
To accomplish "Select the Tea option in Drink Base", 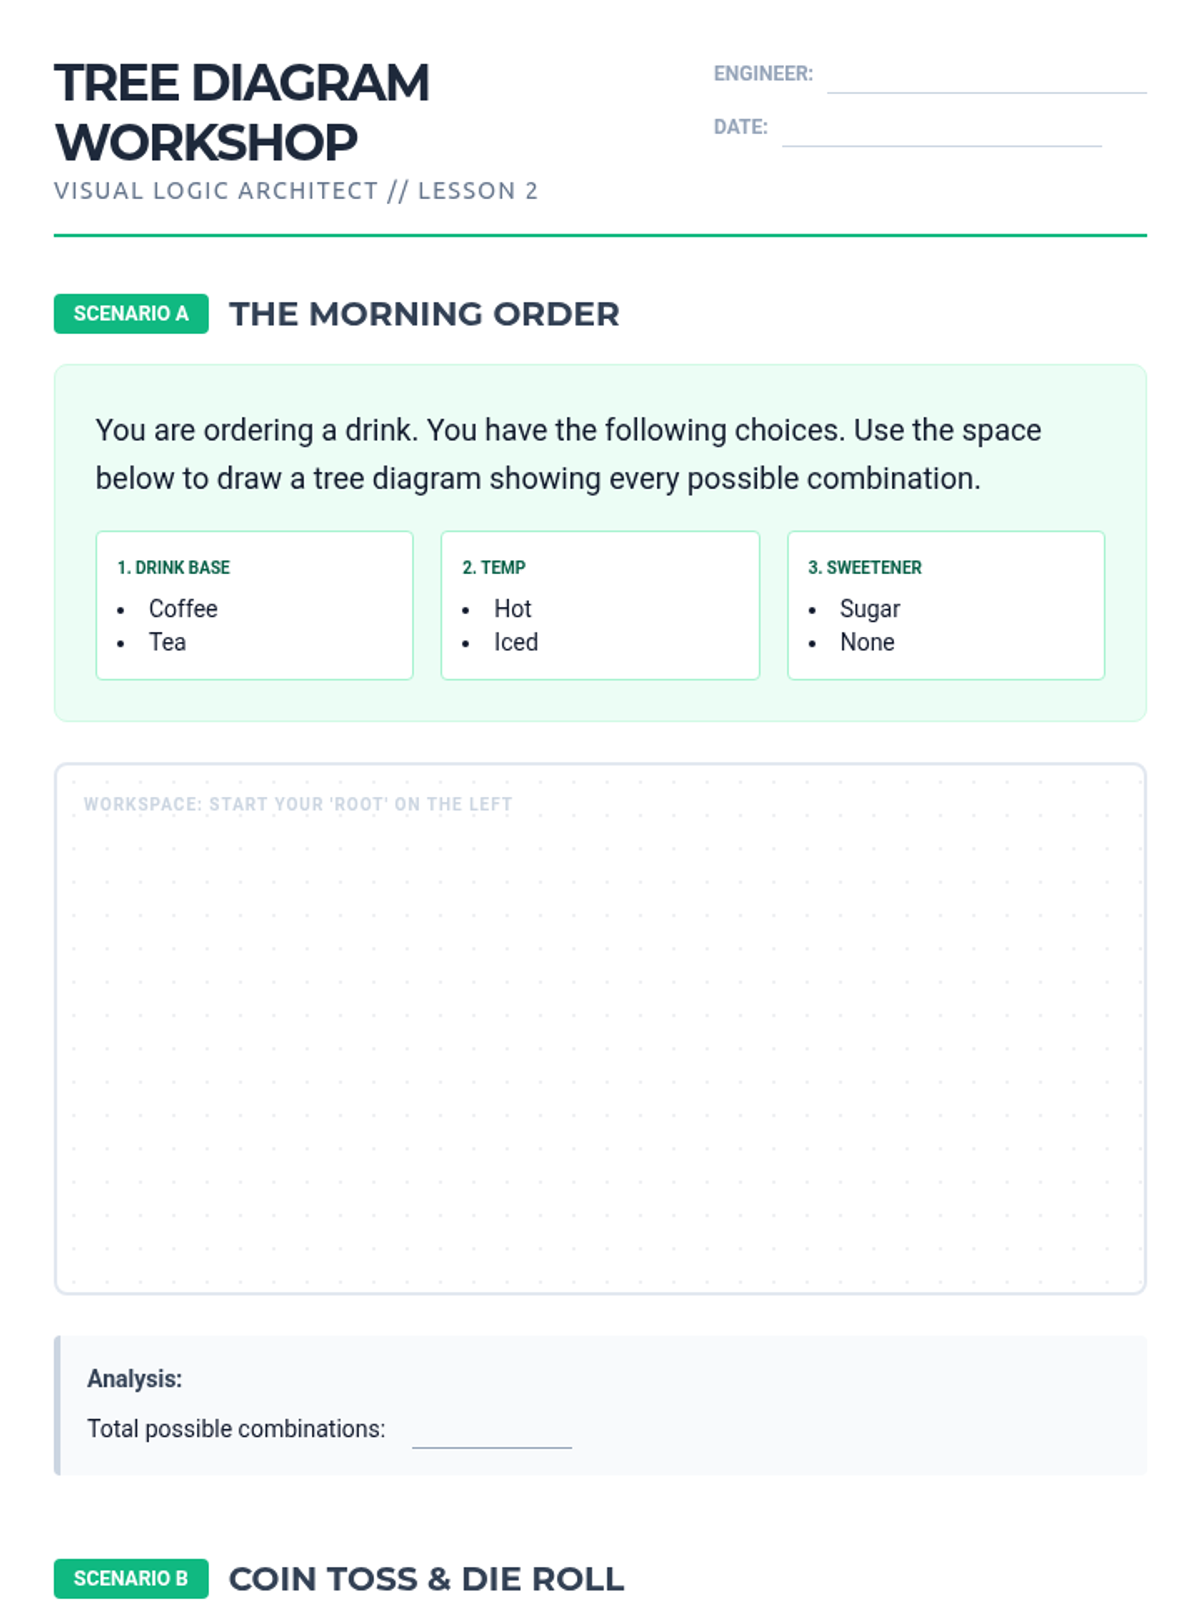I will [x=167, y=642].
